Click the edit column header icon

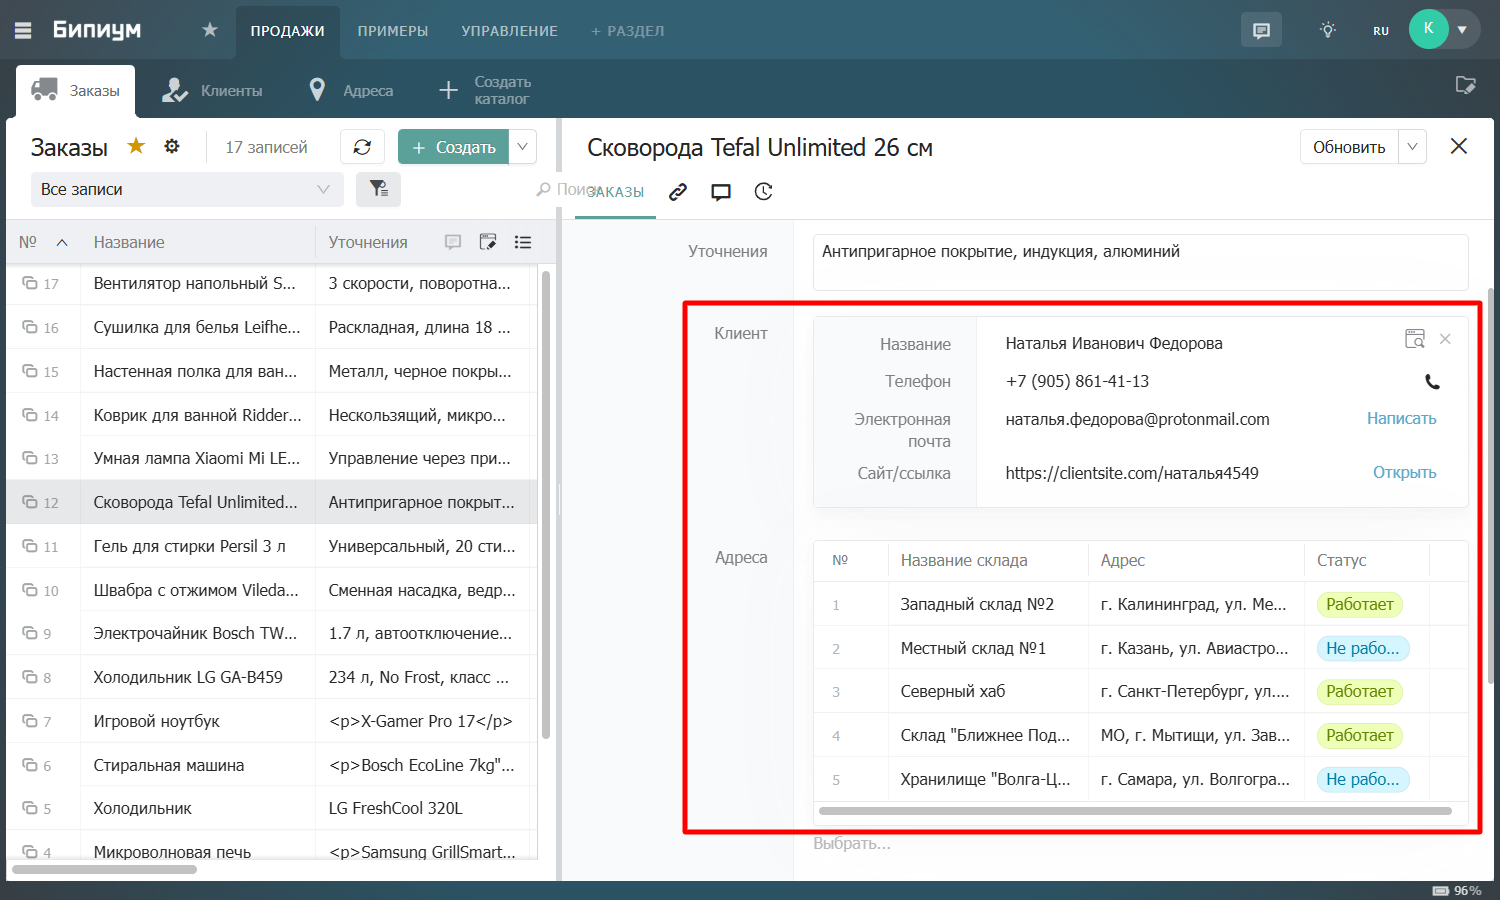488,242
